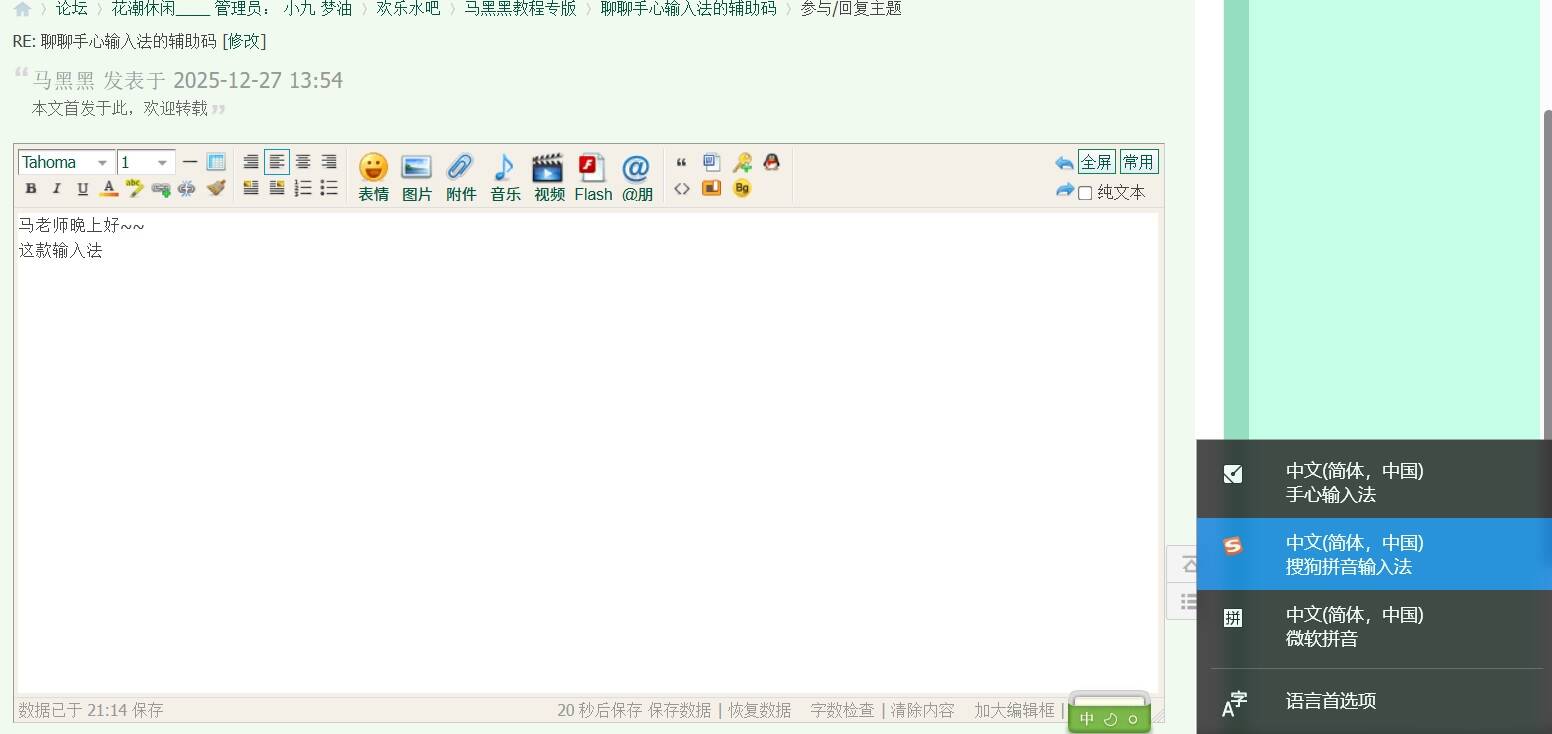The image size is (1552, 734).
Task: Enable the 纯文本 plain text checkbox
Action: [1085, 193]
